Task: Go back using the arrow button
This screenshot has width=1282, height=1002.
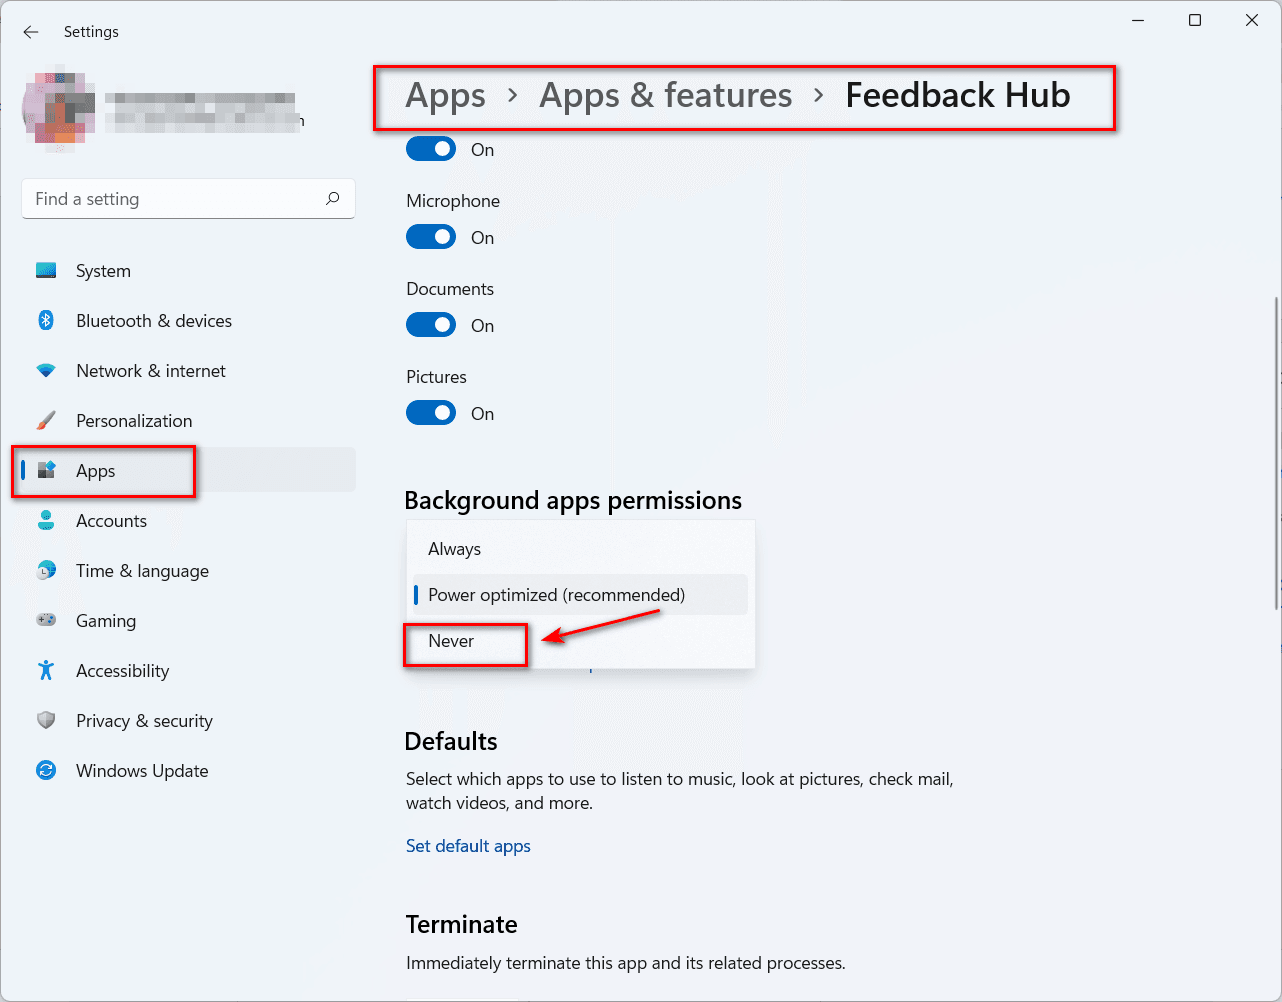Action: [x=30, y=32]
